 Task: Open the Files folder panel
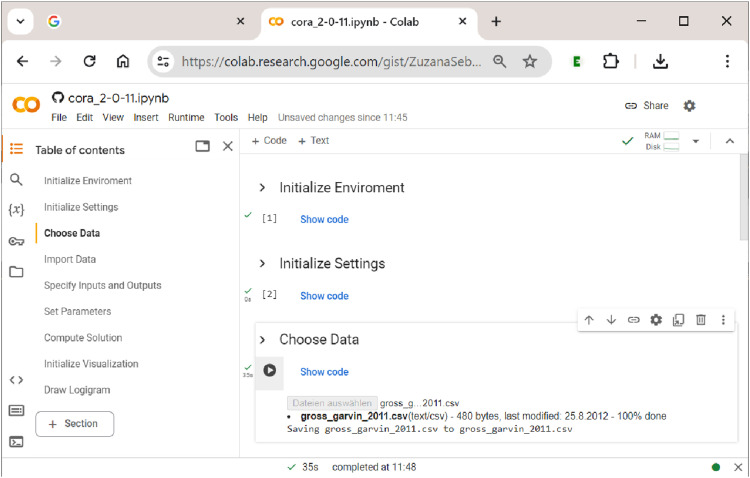[x=16, y=272]
